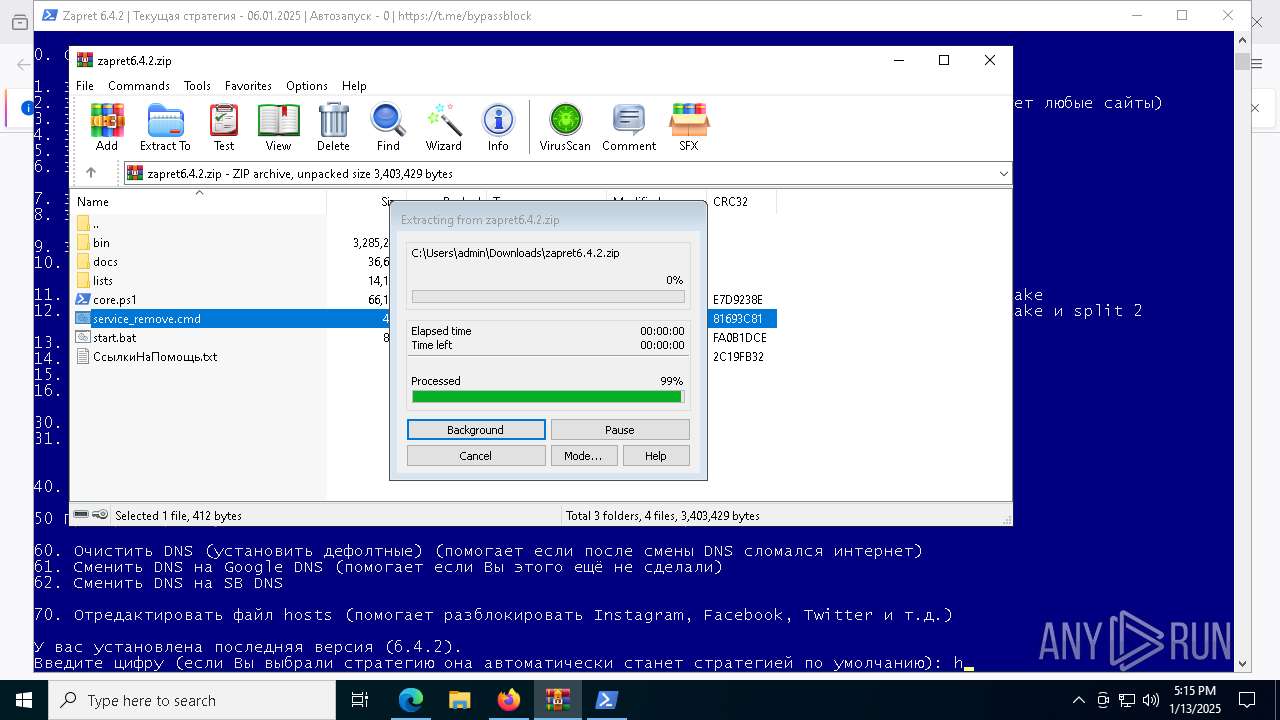Click the Test archive toolbar icon
This screenshot has width=1280, height=720.
[224, 127]
